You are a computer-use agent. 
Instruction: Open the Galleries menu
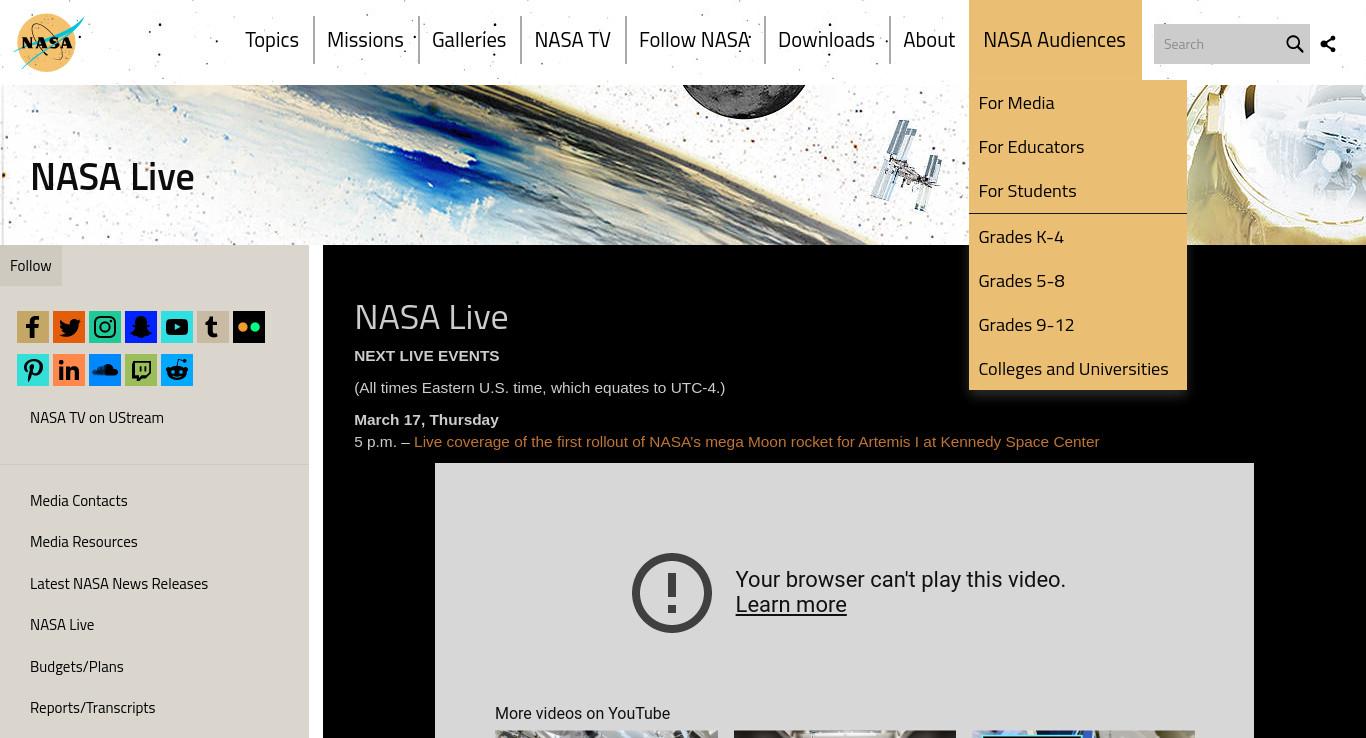pyautogui.click(x=469, y=40)
